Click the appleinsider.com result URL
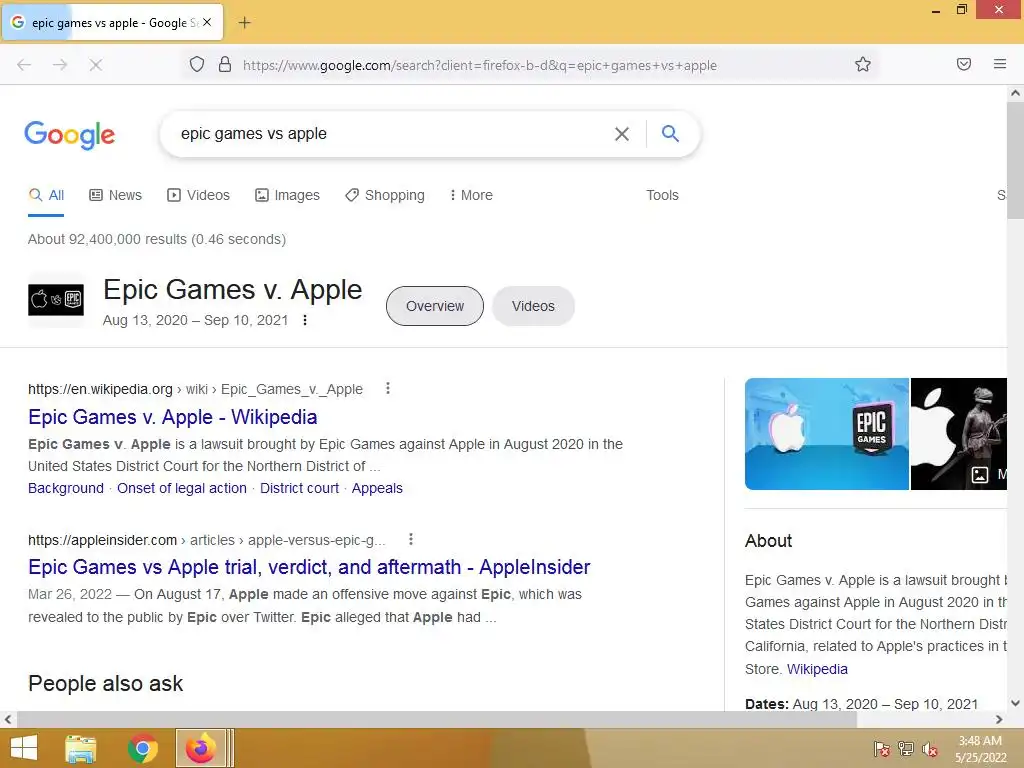The image size is (1024, 768). point(206,540)
